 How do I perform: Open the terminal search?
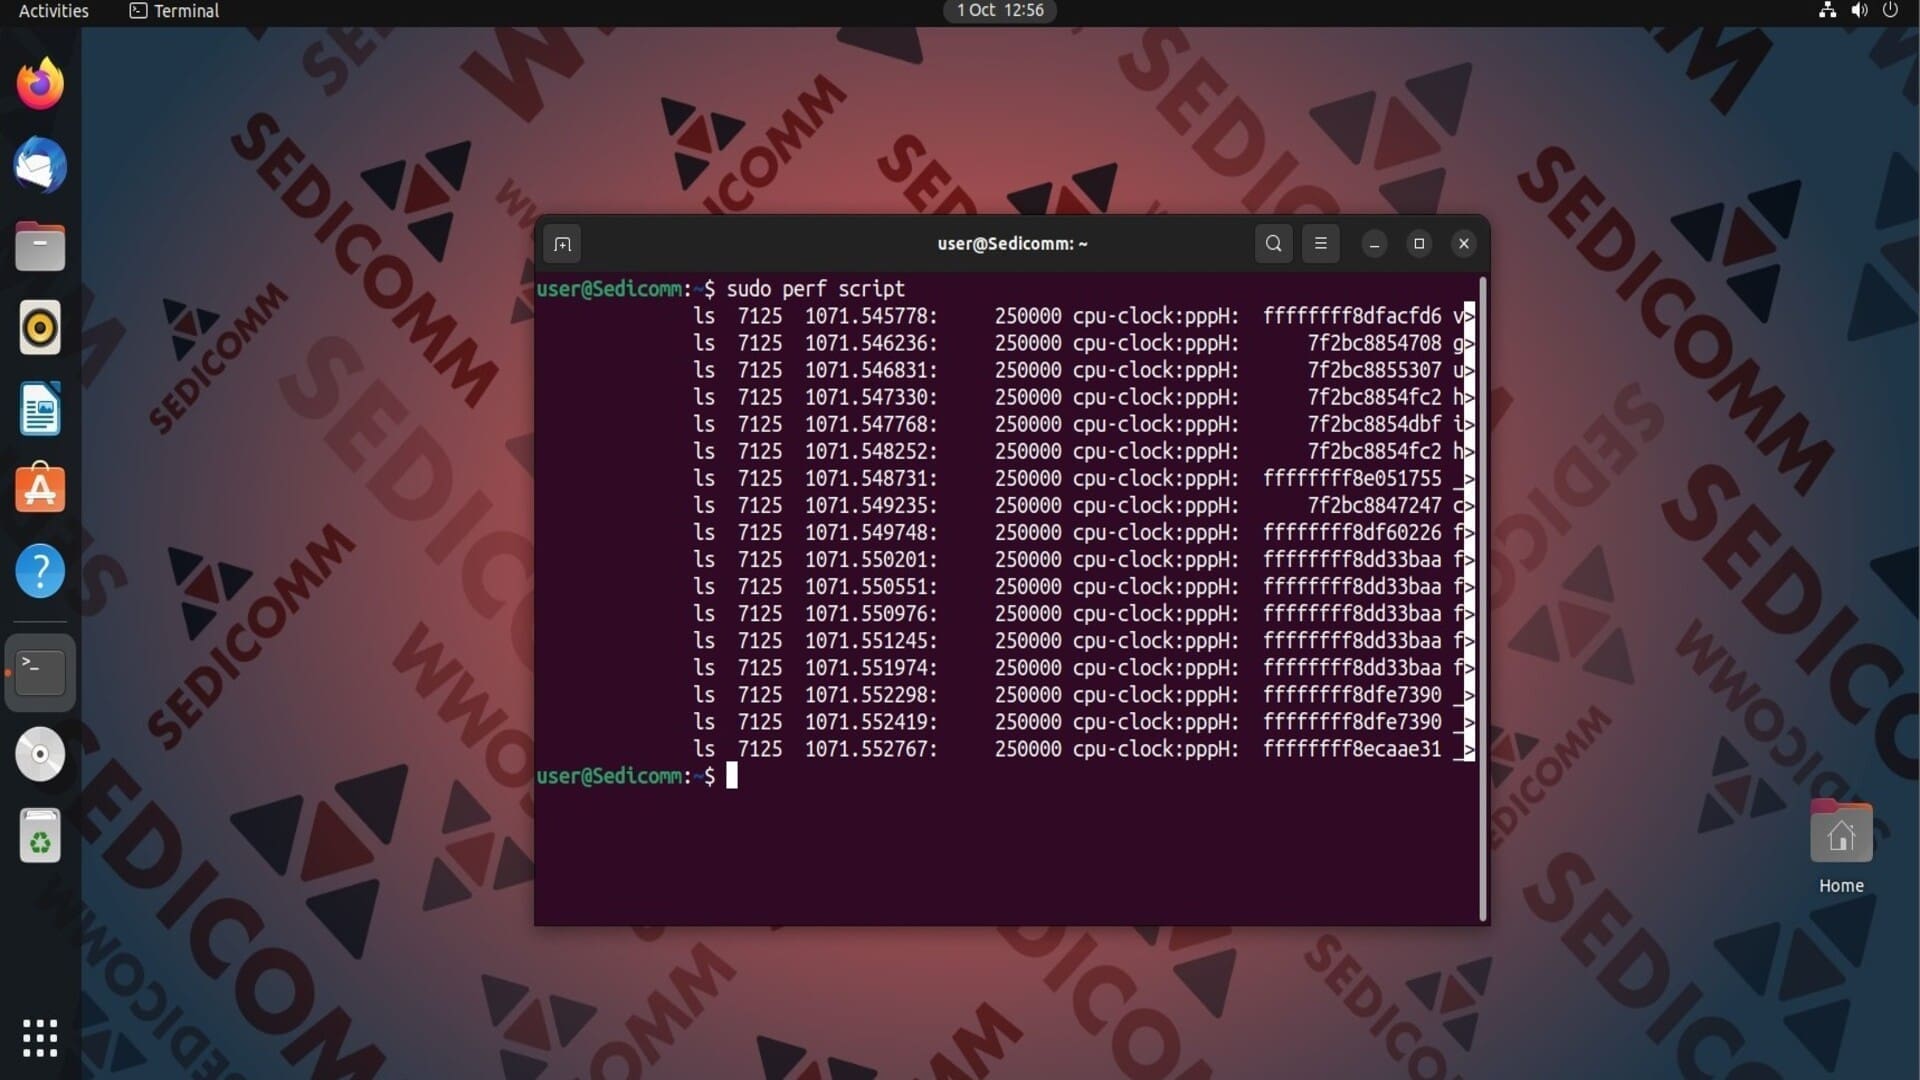pos(1273,243)
